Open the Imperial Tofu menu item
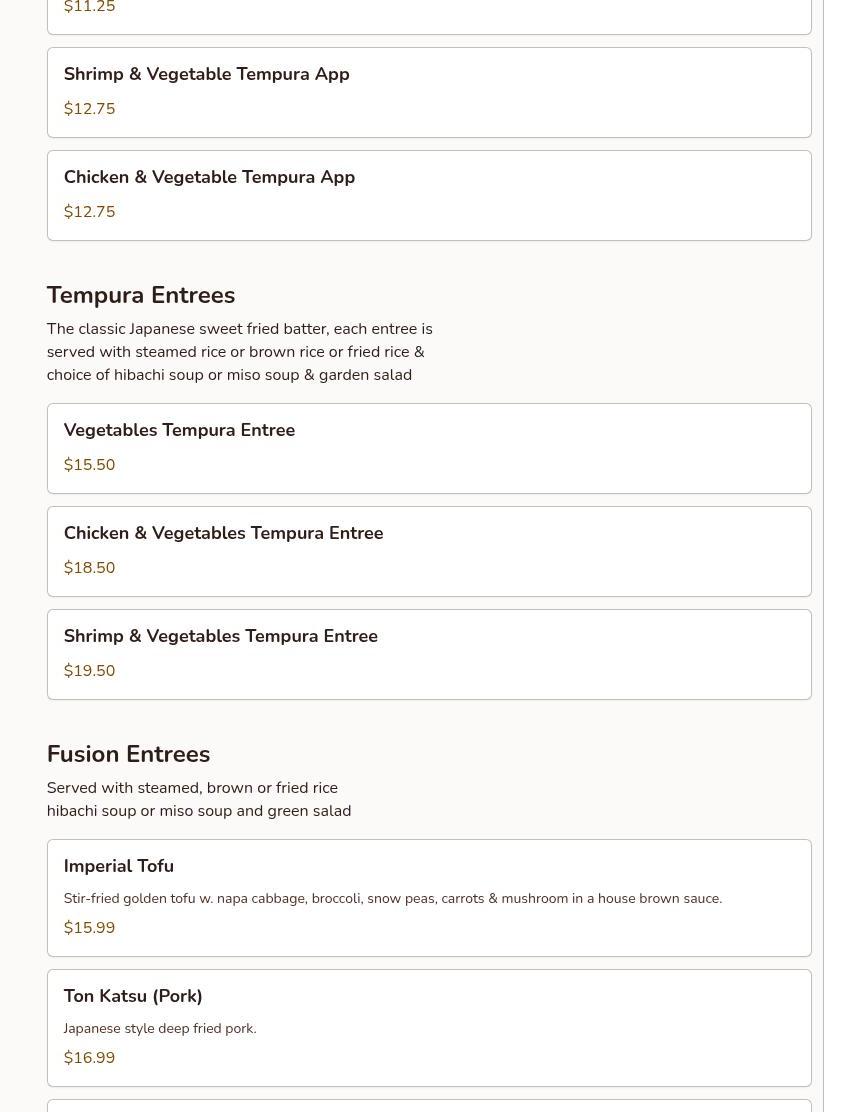Viewport: 844px width, 1112px height. 429,898
